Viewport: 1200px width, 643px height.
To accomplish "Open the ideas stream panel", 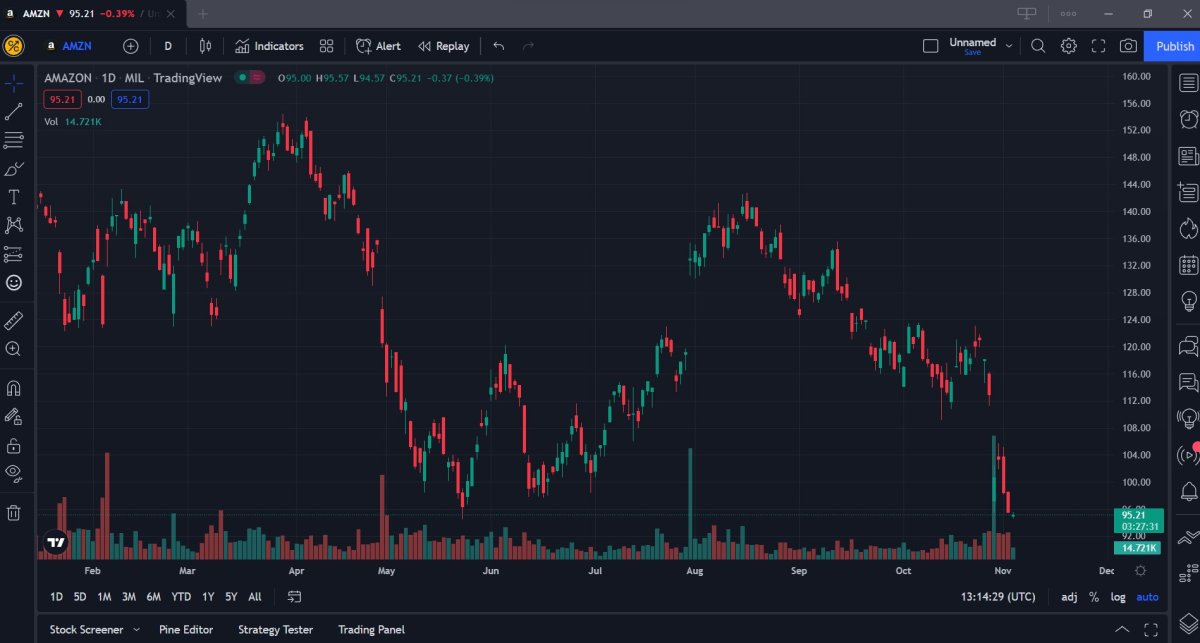I will [1188, 419].
